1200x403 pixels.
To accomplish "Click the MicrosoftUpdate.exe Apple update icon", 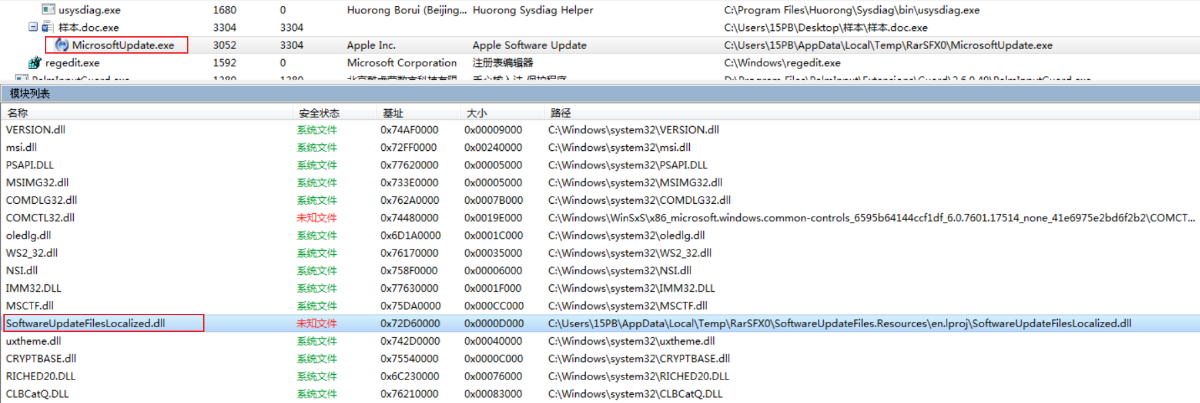I will point(63,45).
